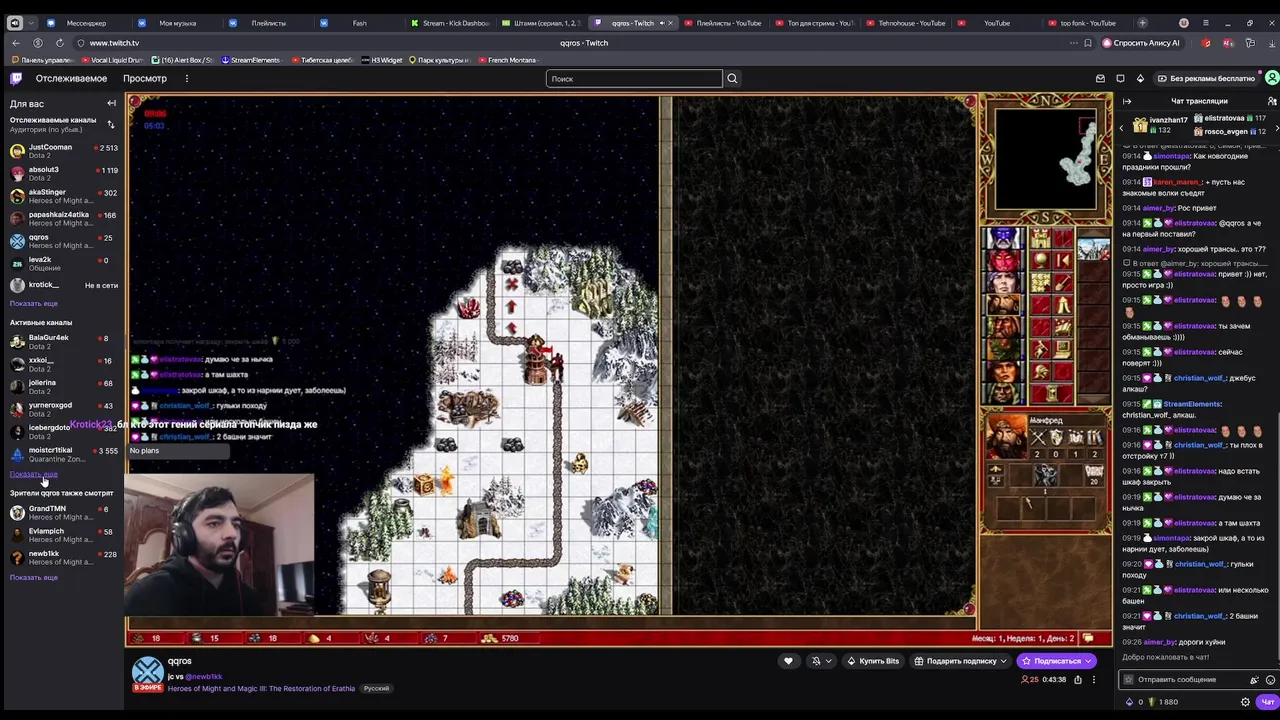This screenshot has height=720, width=1280.
Task: Switch to top fonk - YouTube tab
Action: click(x=1086, y=23)
